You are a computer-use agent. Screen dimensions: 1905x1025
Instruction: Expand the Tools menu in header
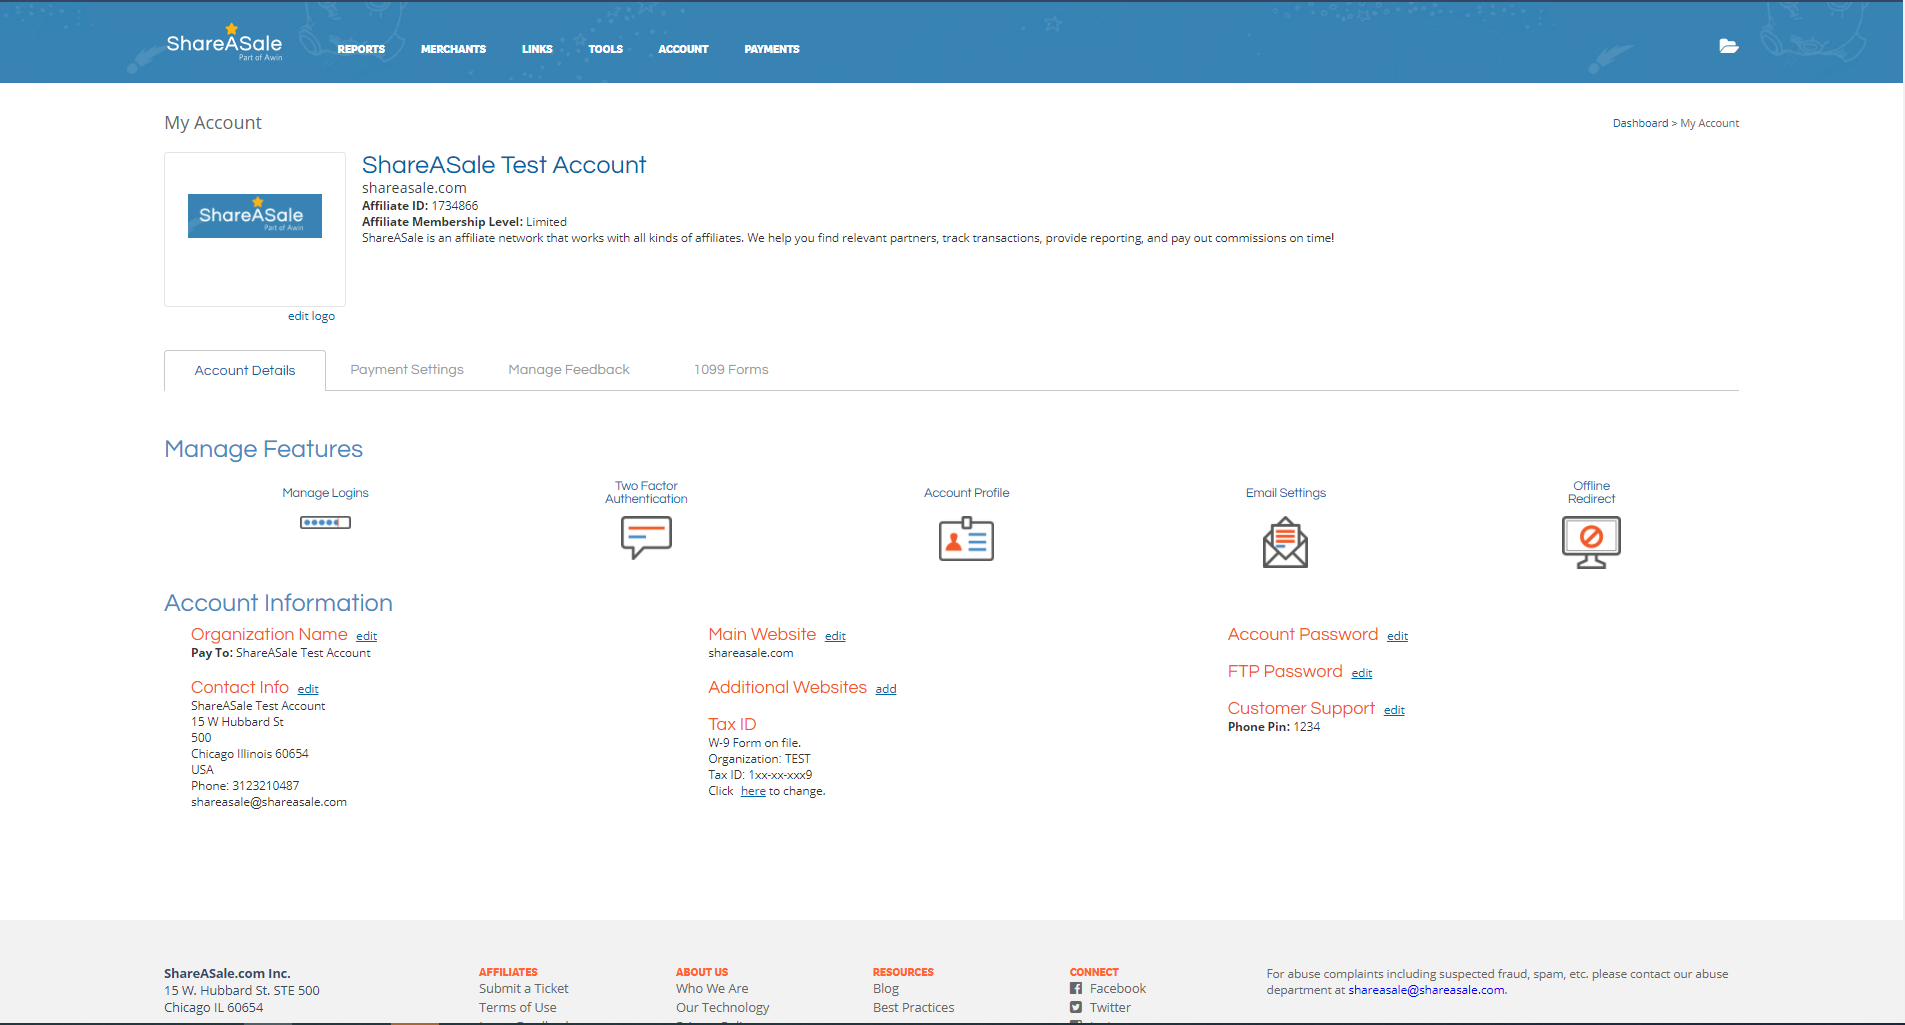(605, 49)
